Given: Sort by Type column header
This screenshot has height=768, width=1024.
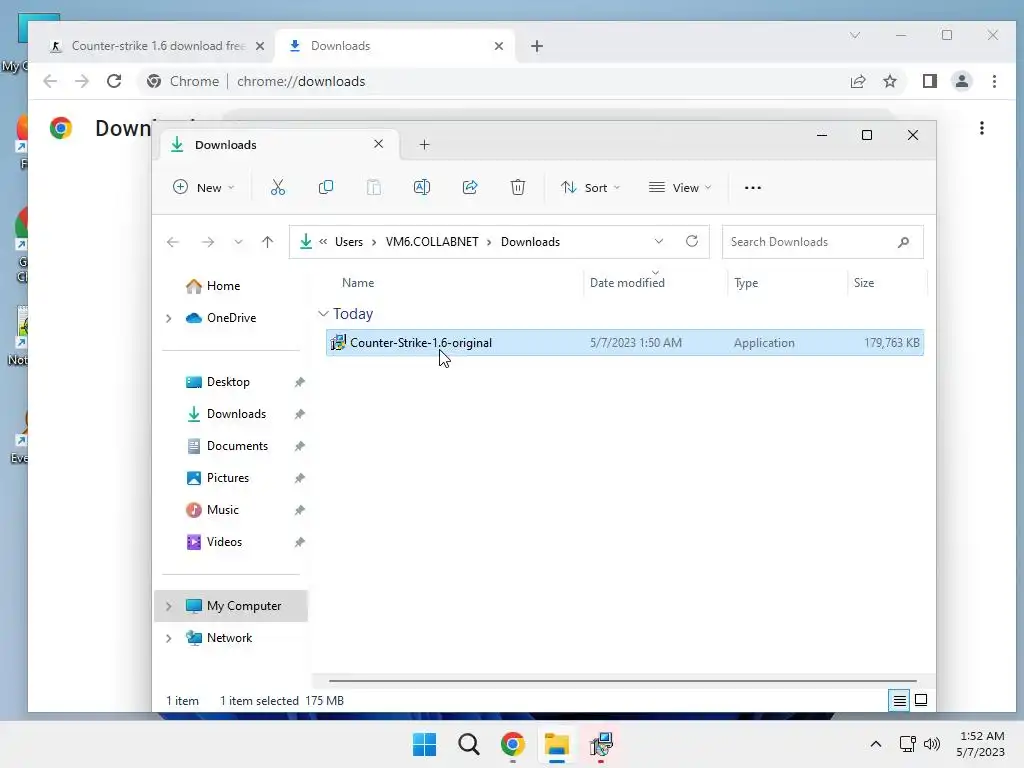Looking at the screenshot, I should pyautogui.click(x=746, y=283).
